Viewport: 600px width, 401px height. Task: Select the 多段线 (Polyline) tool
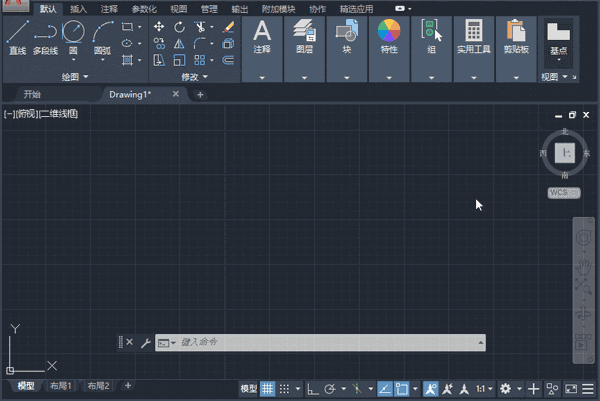point(45,37)
